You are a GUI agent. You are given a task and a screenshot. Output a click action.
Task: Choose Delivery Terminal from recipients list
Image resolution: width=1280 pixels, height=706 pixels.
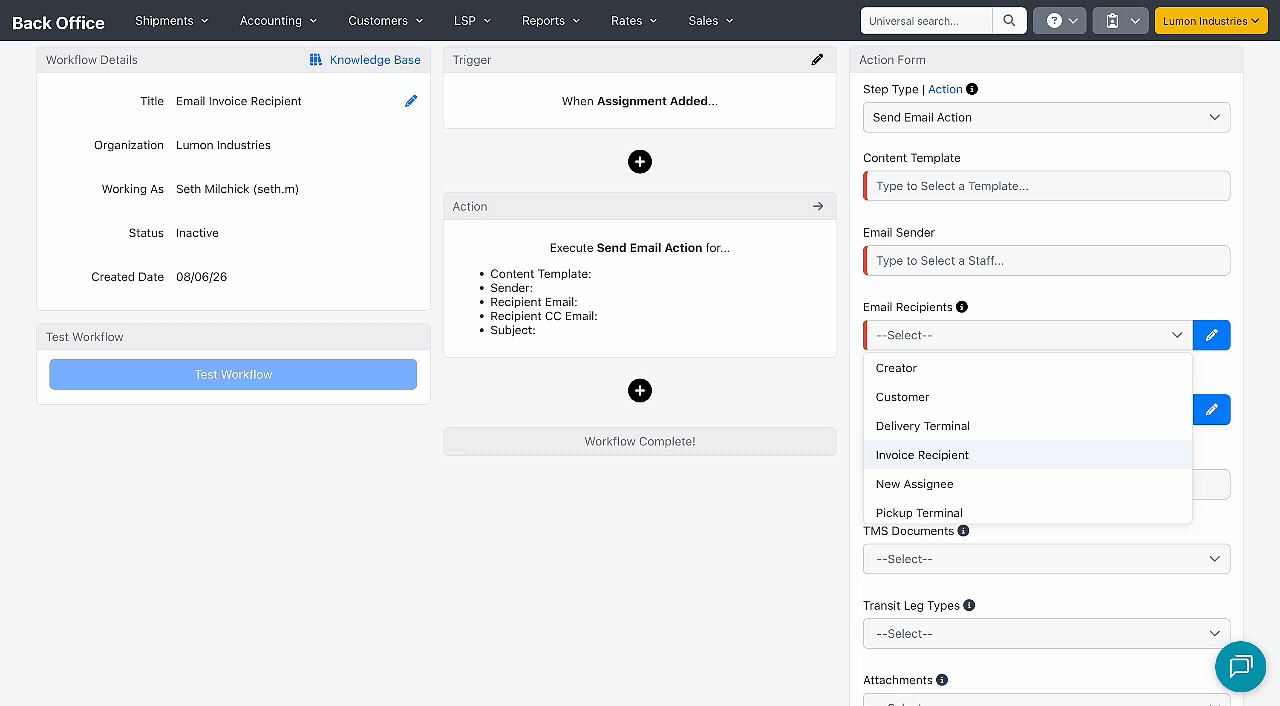(x=1028, y=426)
